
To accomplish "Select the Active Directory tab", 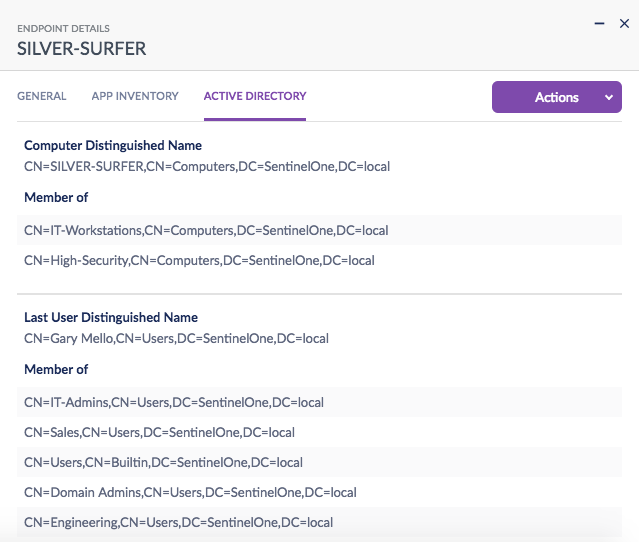I will pyautogui.click(x=255, y=97).
